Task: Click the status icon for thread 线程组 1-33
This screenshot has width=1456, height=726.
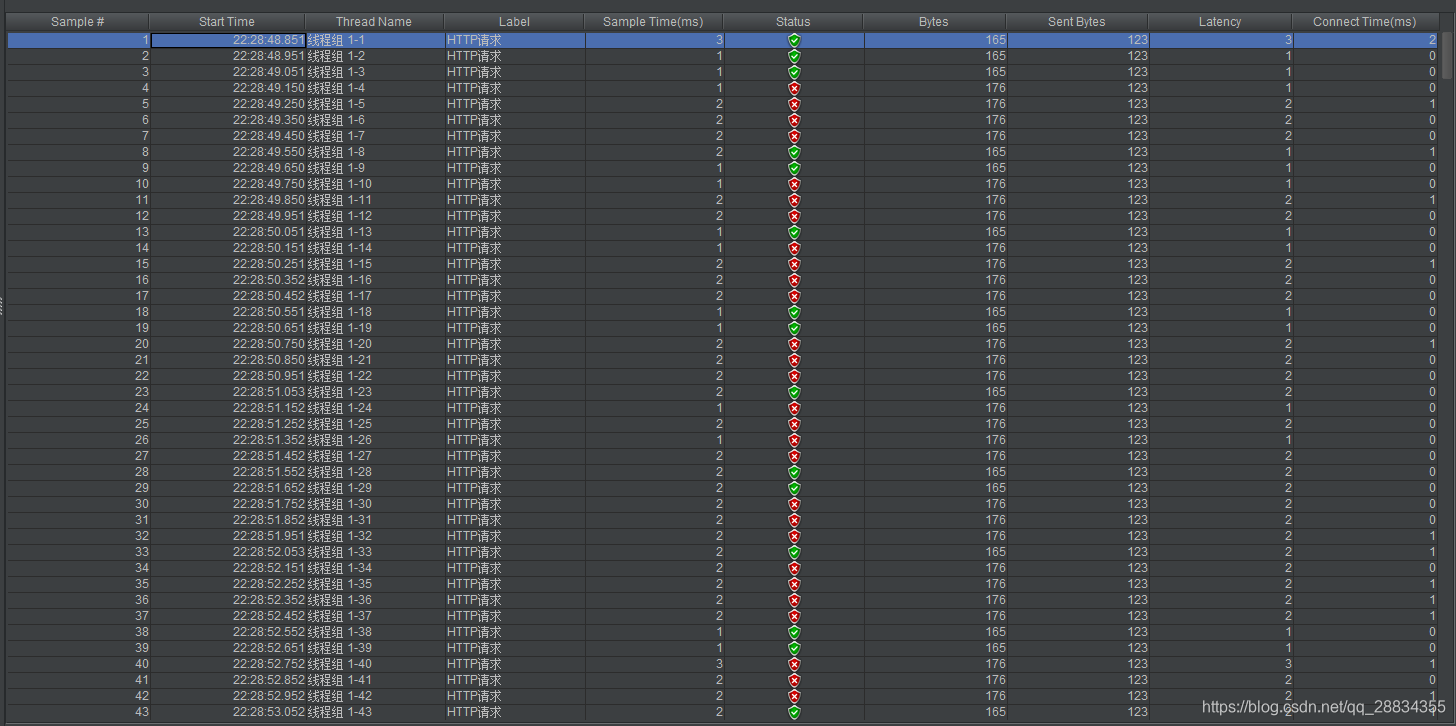Action: click(794, 552)
